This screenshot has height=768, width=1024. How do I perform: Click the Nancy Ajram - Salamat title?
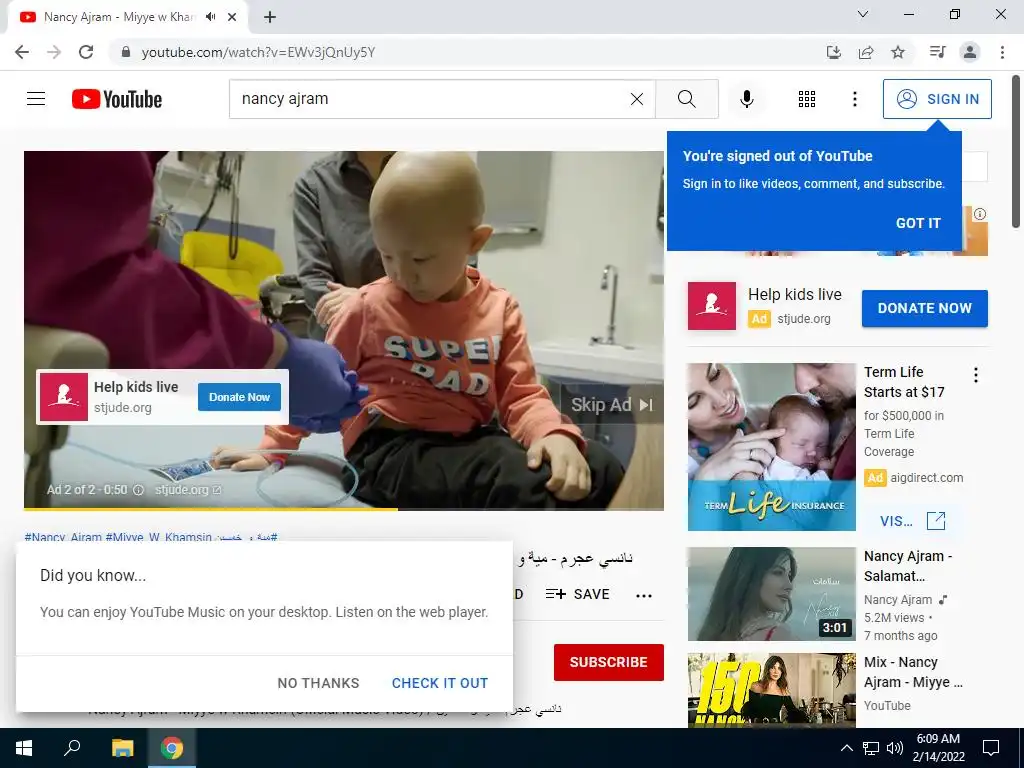(x=908, y=566)
